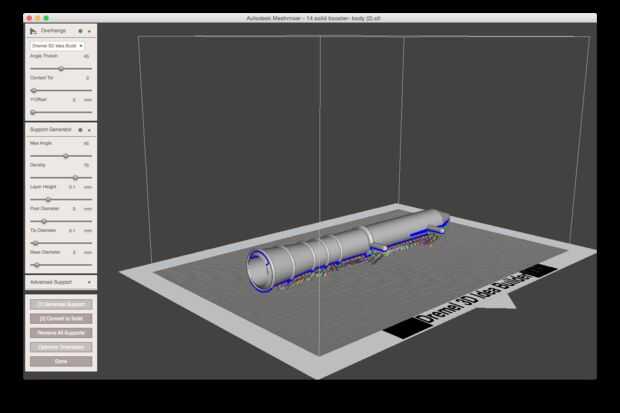Collapse the Overhangs panel with its header arrow
Viewport: 620px width, 413px height.
pyautogui.click(x=89, y=31)
